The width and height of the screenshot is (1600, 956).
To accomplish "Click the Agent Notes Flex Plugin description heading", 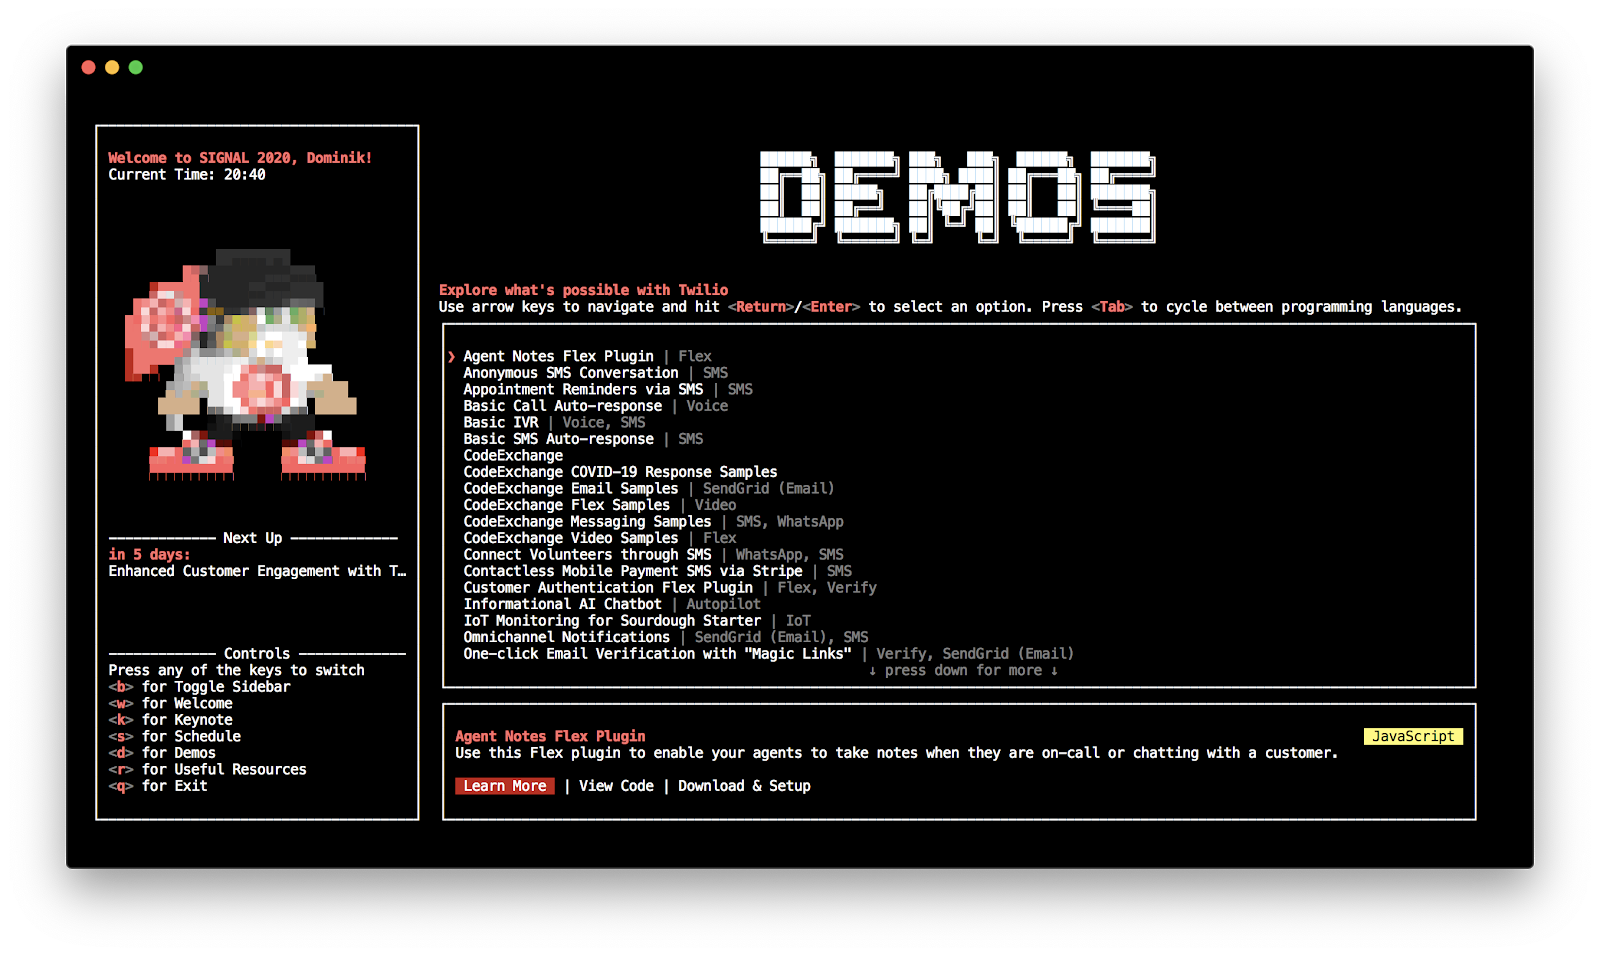I will [550, 736].
